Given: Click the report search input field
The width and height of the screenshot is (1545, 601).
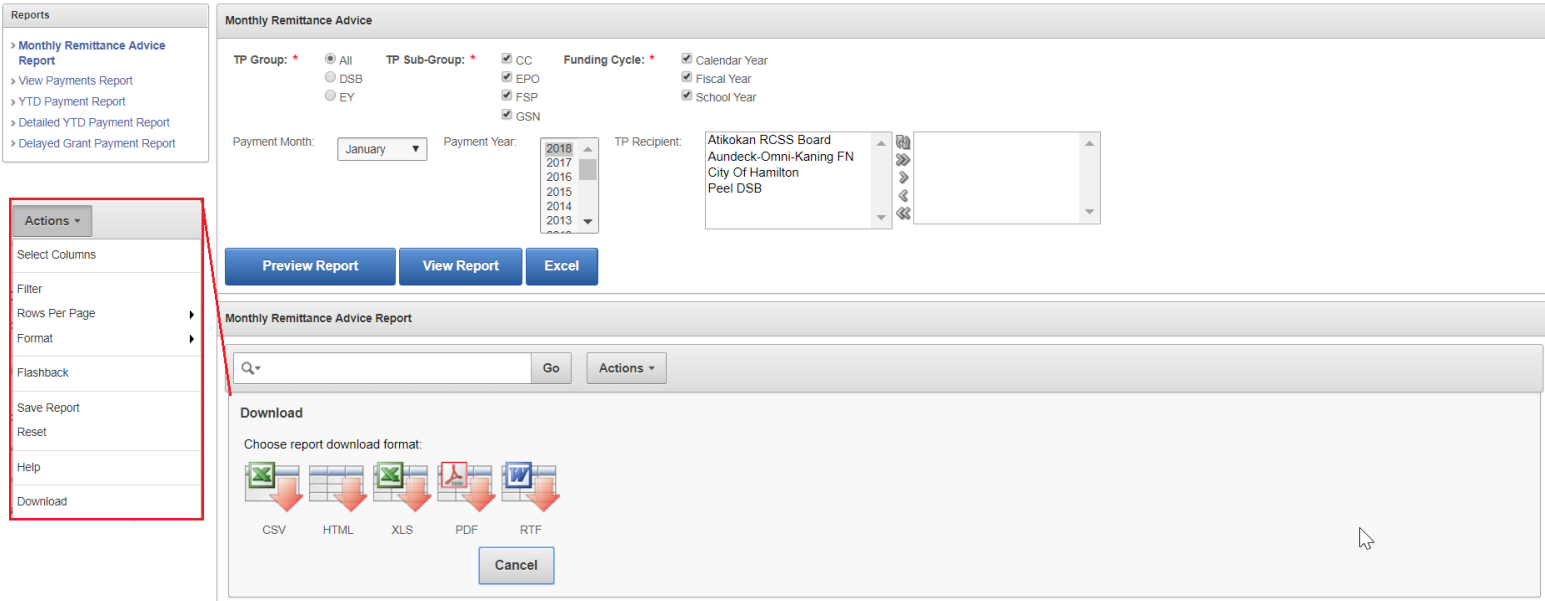Looking at the screenshot, I should (x=395, y=368).
